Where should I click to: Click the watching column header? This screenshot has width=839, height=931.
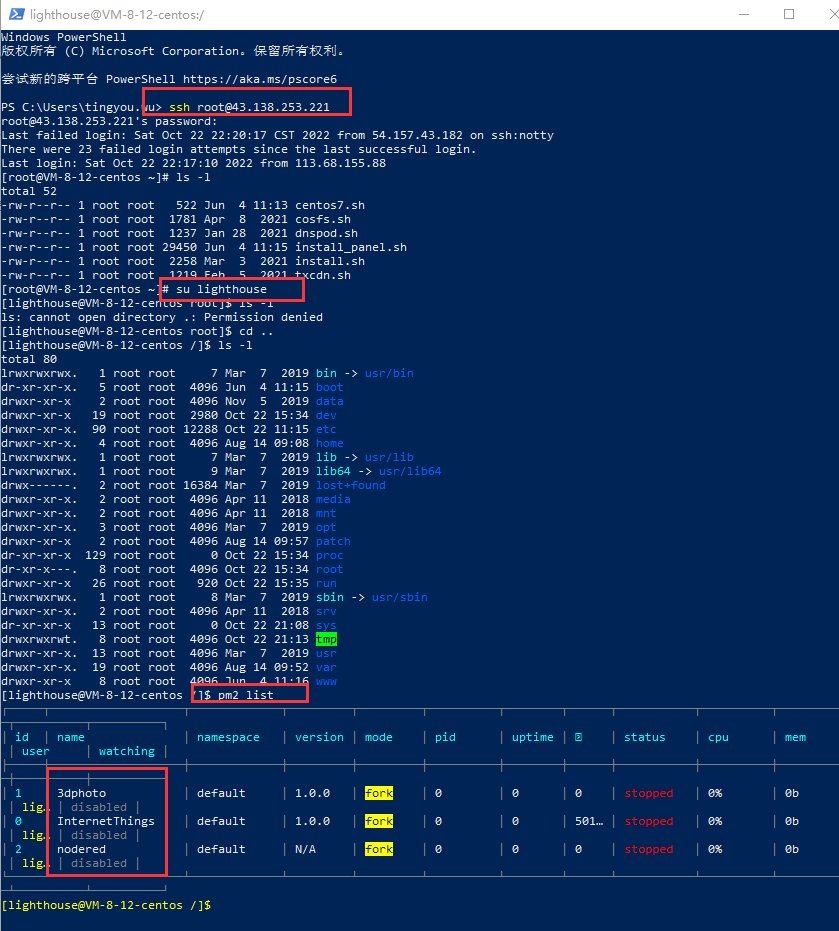pos(126,752)
